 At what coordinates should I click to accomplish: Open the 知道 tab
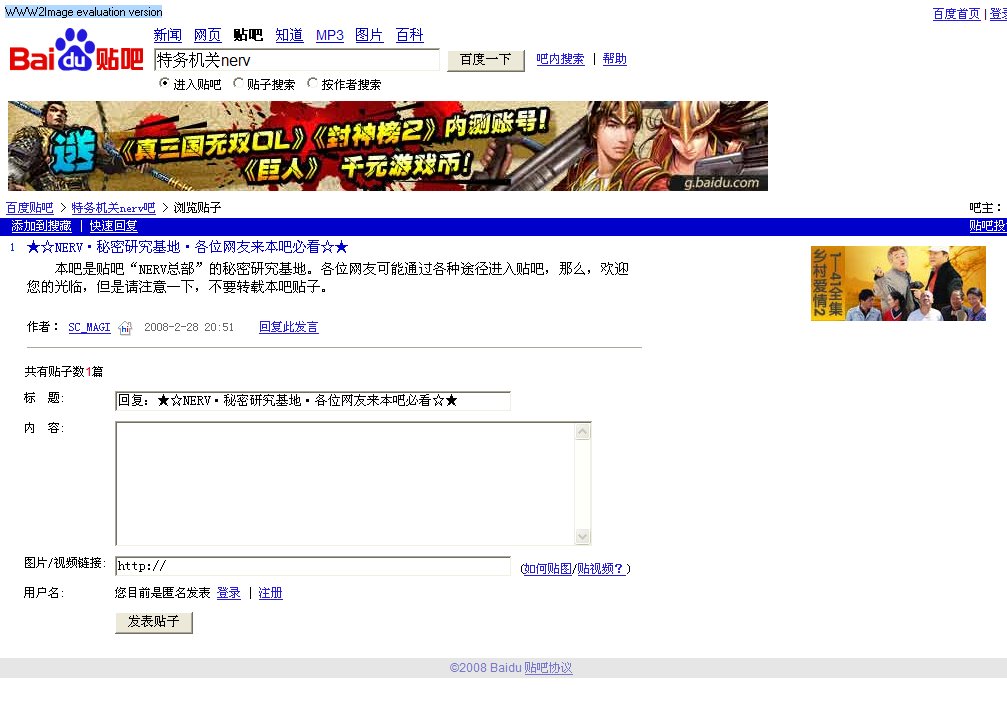coord(289,35)
